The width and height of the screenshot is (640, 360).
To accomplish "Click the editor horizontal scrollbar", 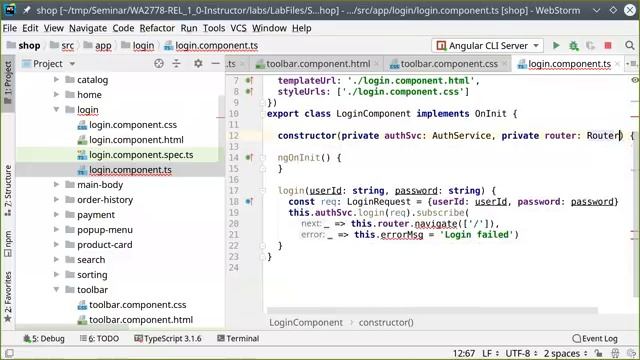I will pos(432,311).
